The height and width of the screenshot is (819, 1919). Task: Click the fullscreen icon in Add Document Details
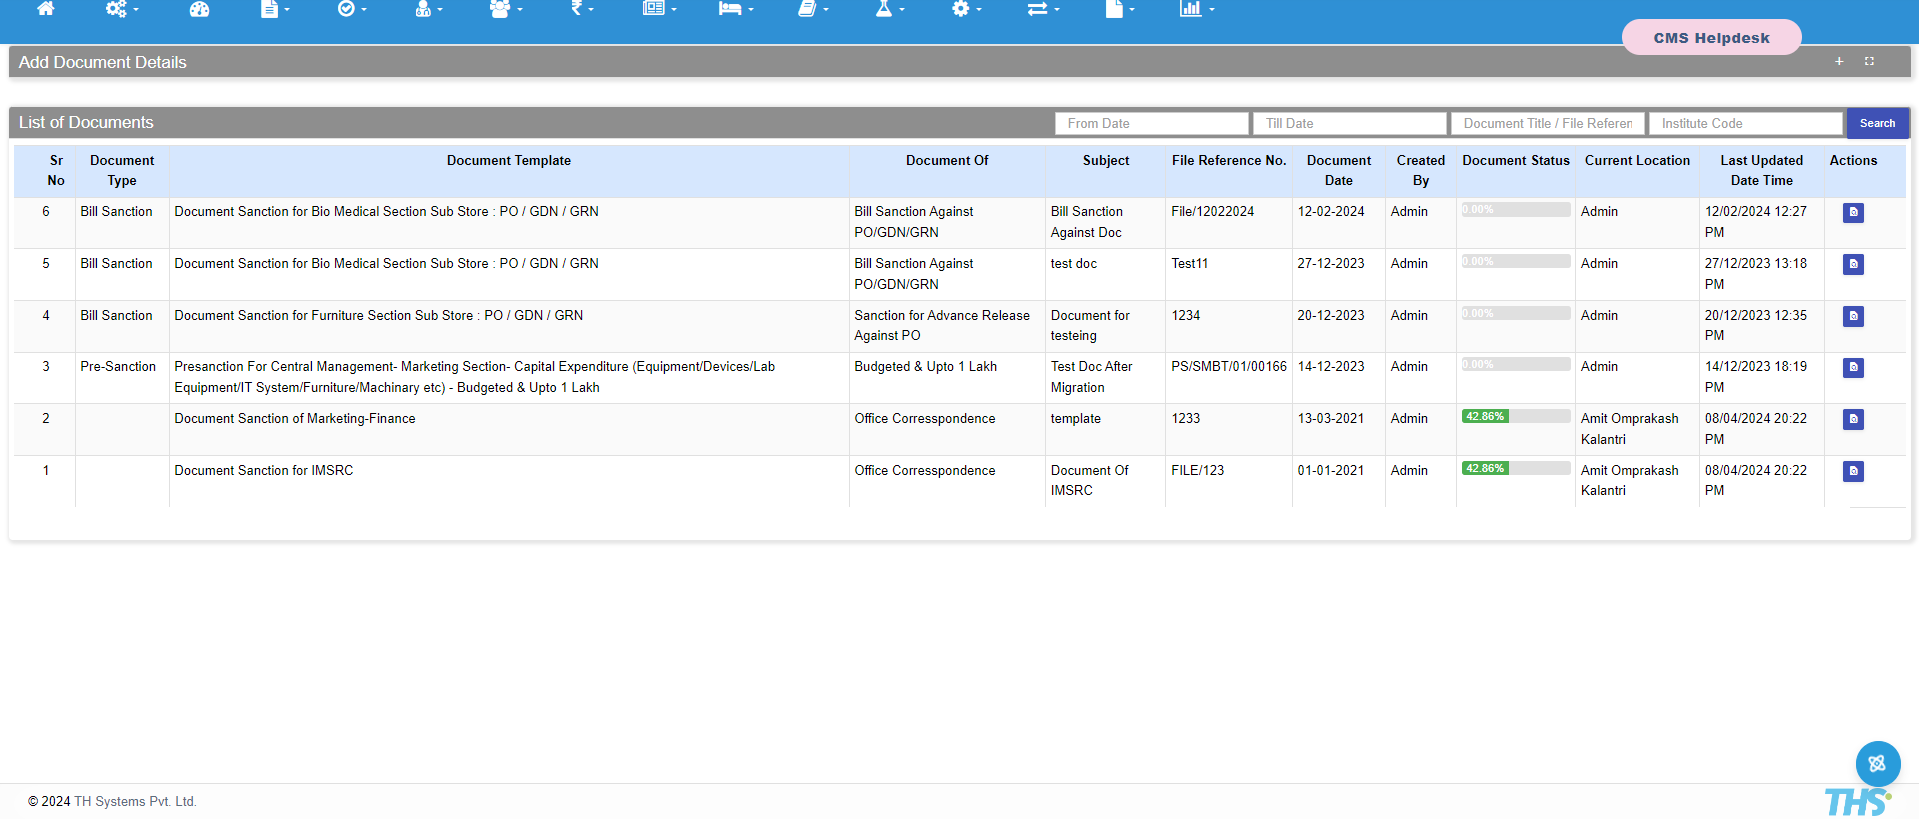[x=1869, y=62]
